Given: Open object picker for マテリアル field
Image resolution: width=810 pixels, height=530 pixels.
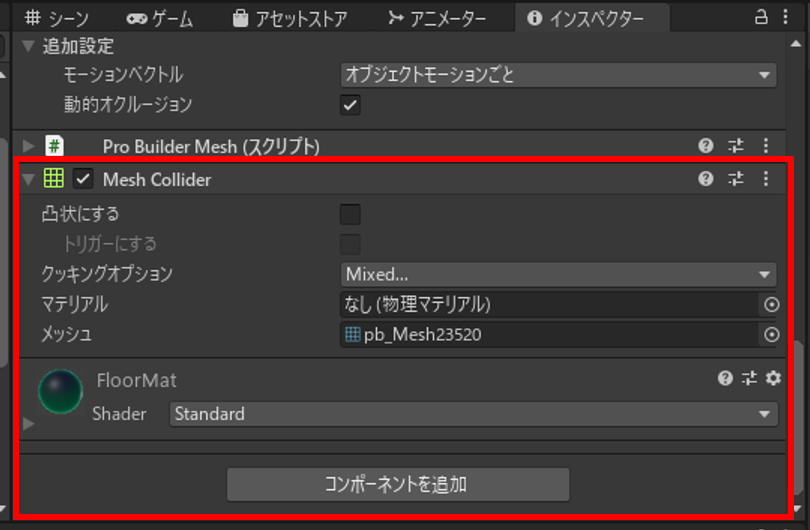Looking at the screenshot, I should (x=771, y=305).
